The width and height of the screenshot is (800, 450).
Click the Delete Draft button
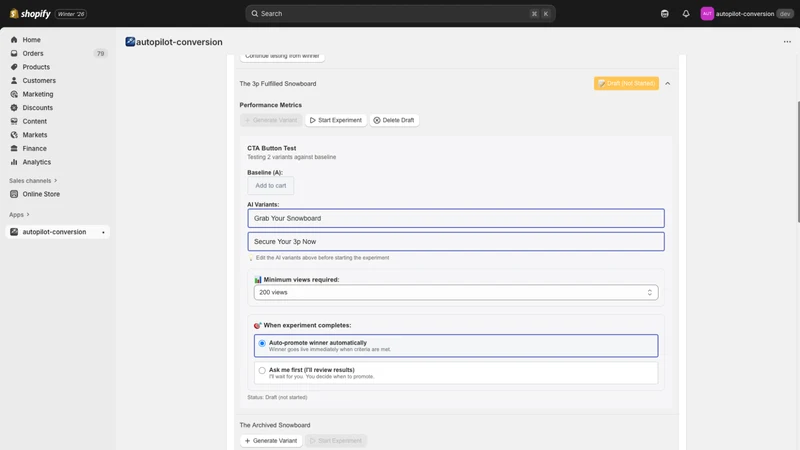(x=394, y=120)
